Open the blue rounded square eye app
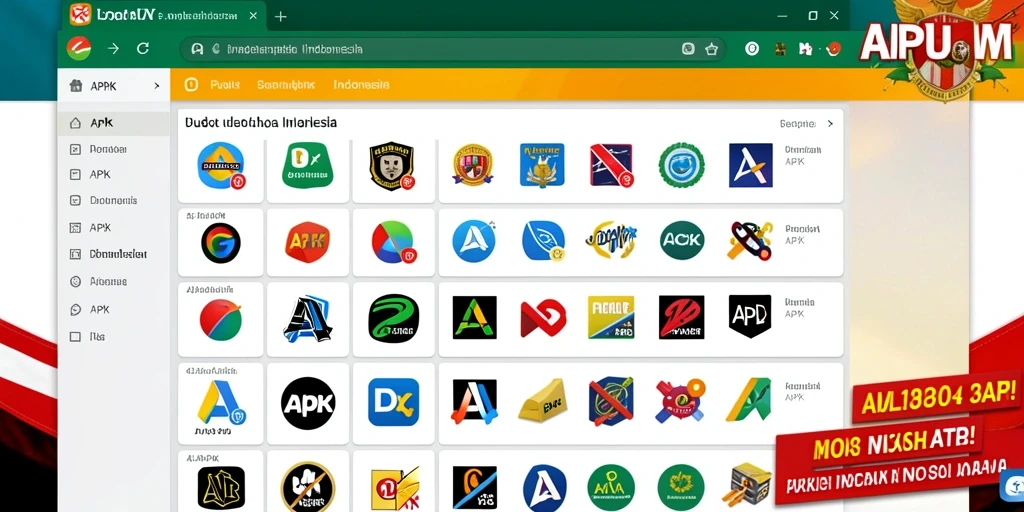Image resolution: width=1024 pixels, height=512 pixels. (x=543, y=241)
